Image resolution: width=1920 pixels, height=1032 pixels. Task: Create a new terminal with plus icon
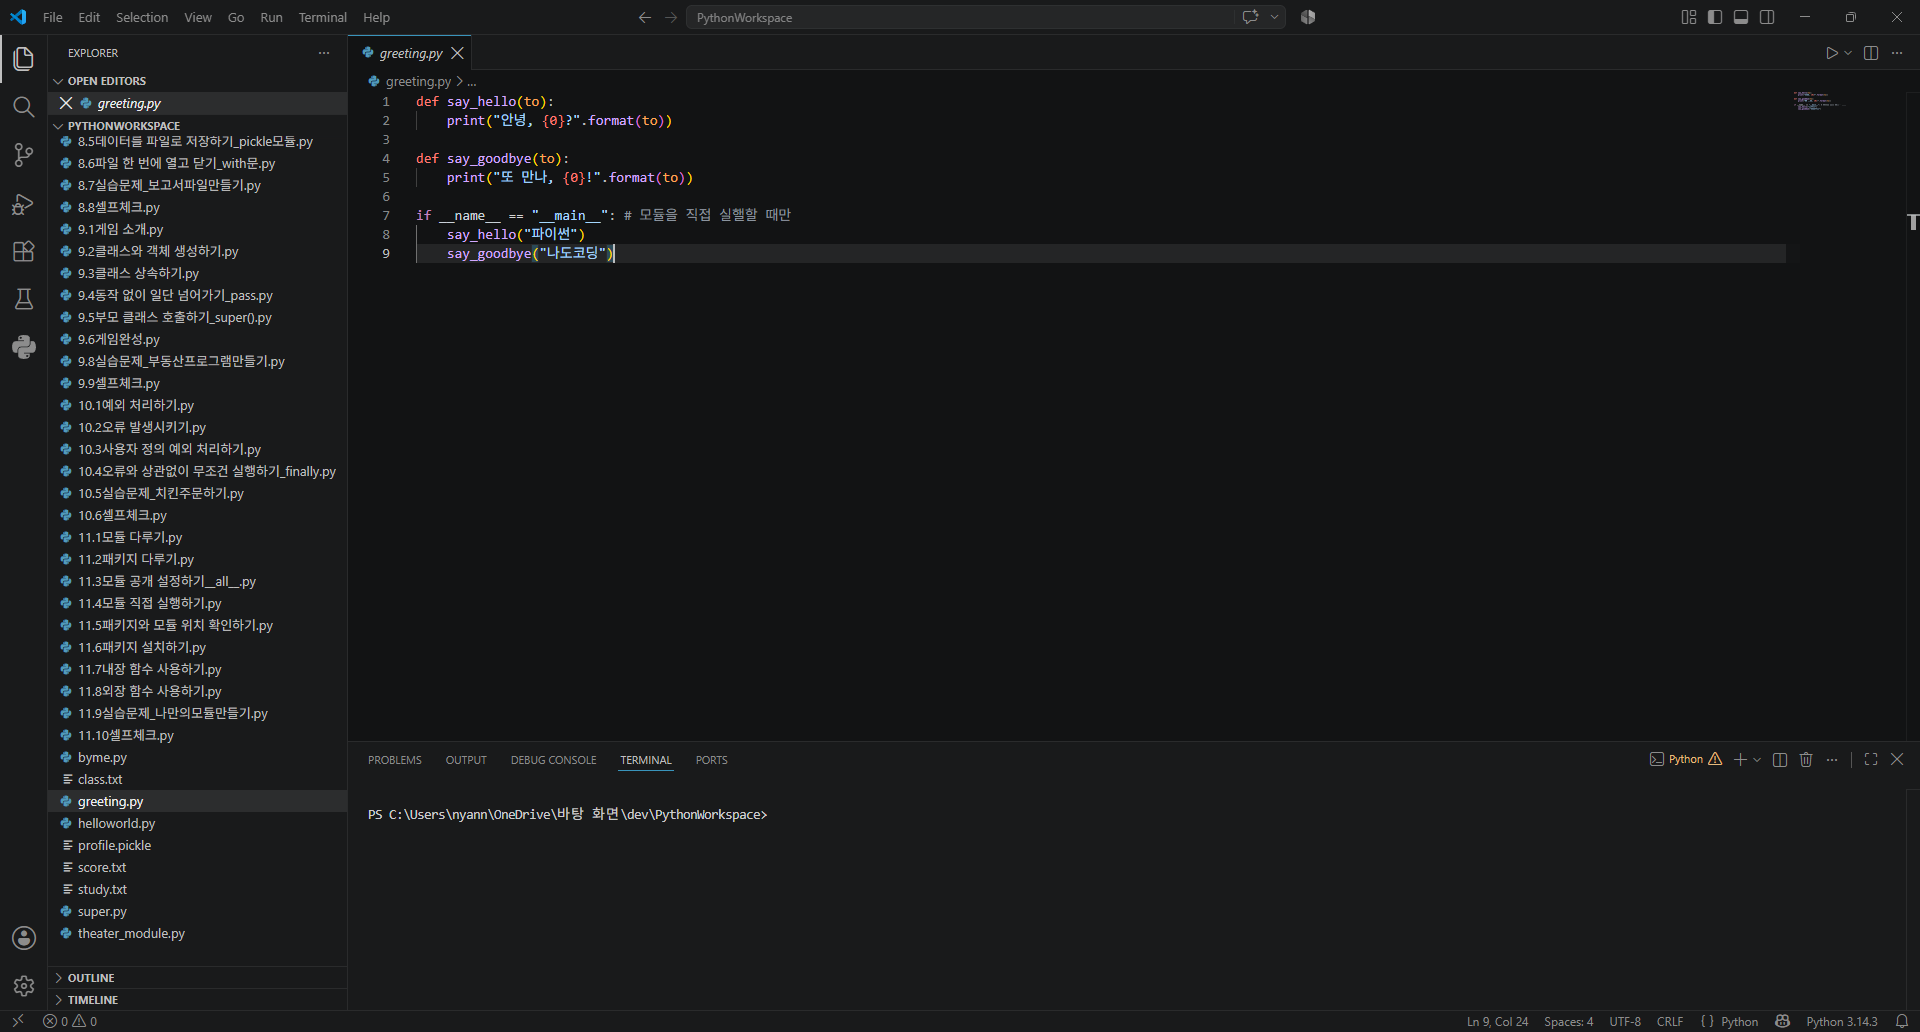1740,760
